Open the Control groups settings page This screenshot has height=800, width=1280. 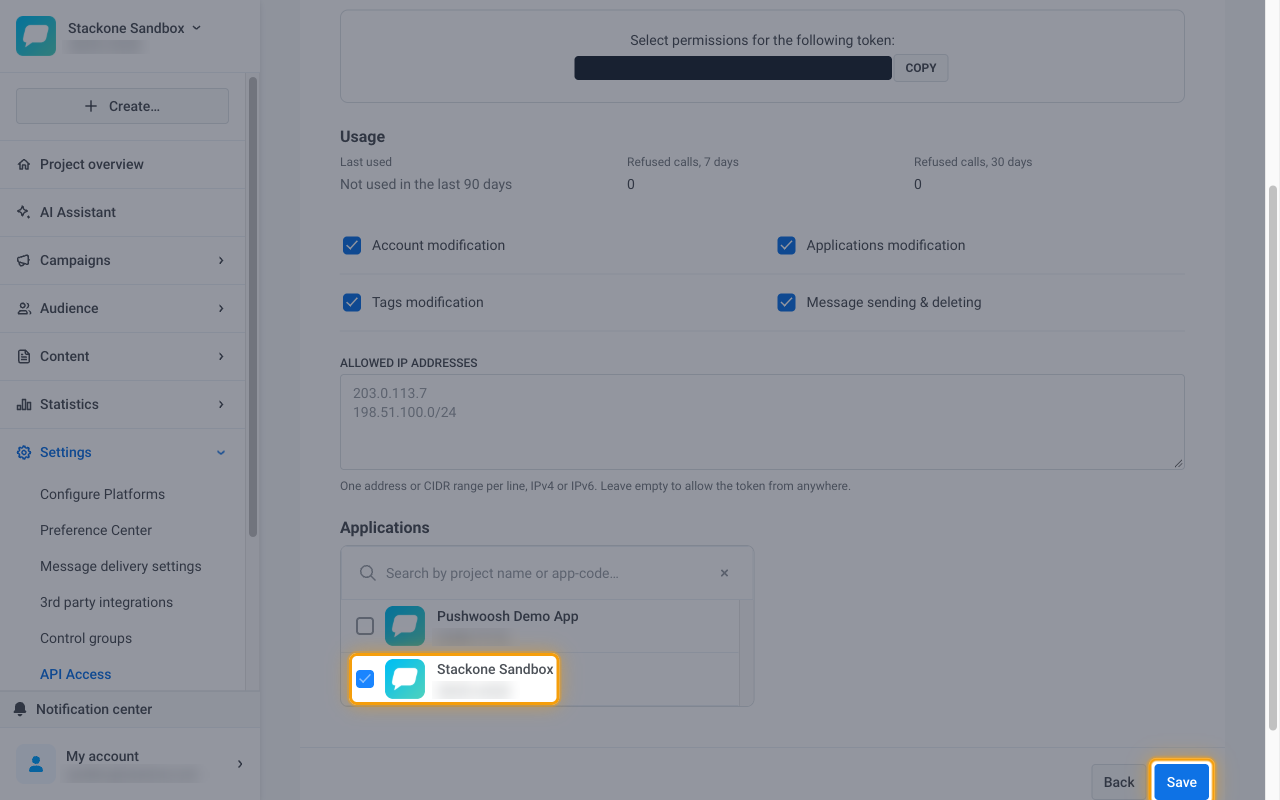click(86, 638)
